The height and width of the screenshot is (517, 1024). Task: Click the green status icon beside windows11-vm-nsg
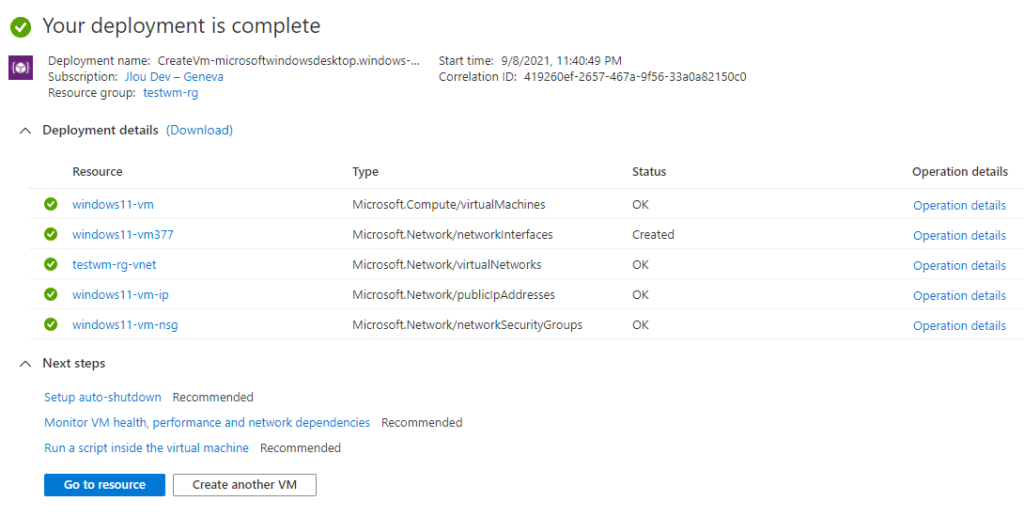[51, 324]
